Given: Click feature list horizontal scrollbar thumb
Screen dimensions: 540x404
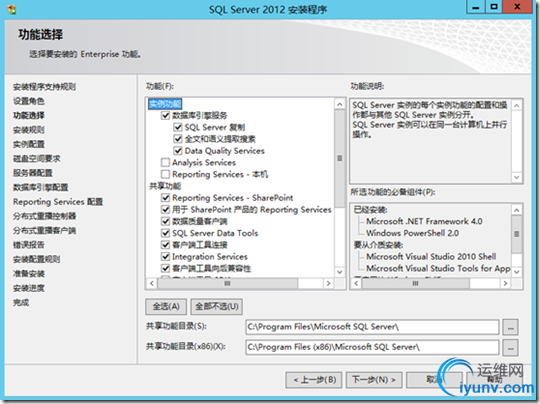Looking at the screenshot, I should click(x=227, y=283).
